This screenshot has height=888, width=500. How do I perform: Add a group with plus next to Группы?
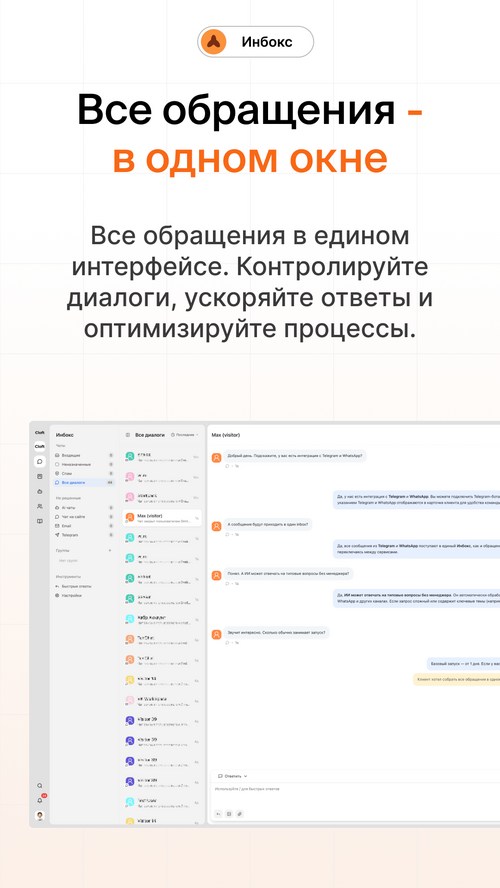click(x=110, y=550)
